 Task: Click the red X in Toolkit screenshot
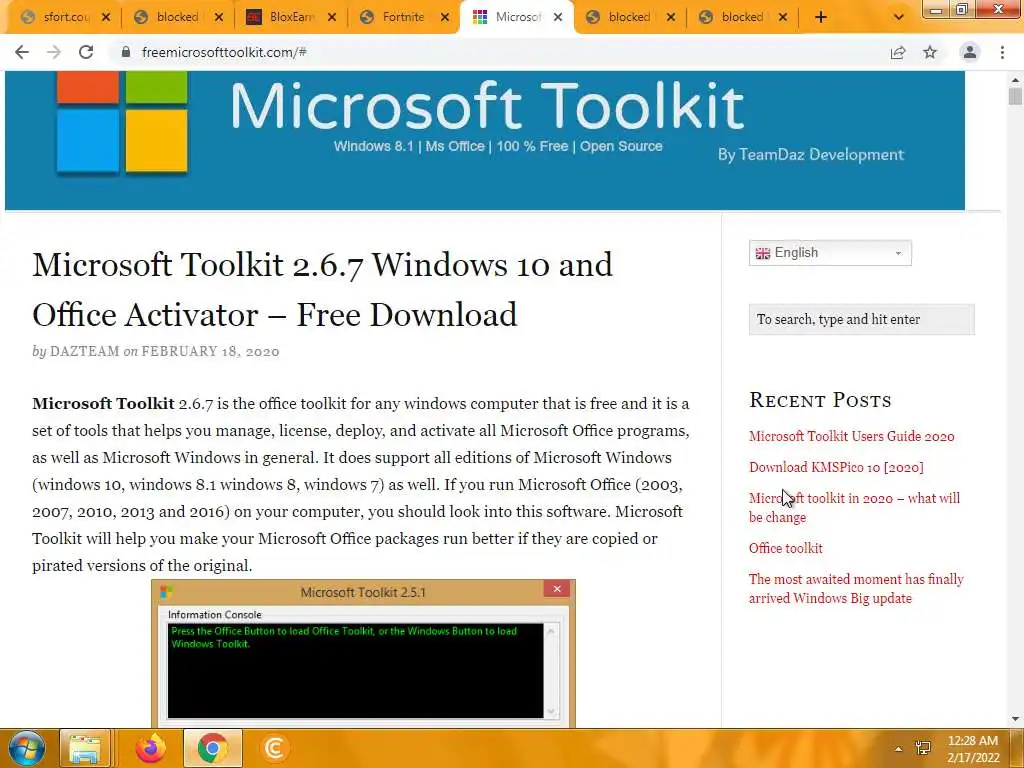[x=557, y=589]
